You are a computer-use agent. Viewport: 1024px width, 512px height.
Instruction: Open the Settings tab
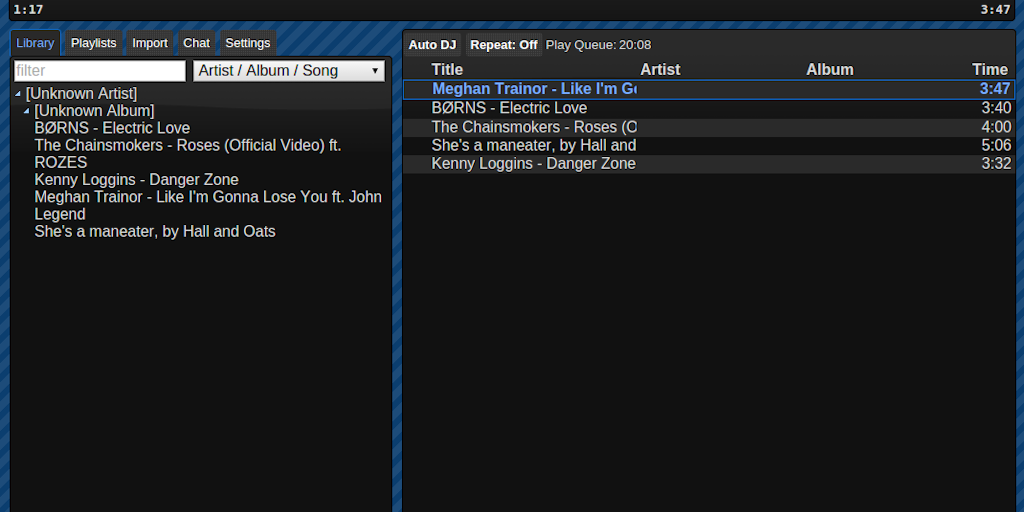(x=248, y=43)
